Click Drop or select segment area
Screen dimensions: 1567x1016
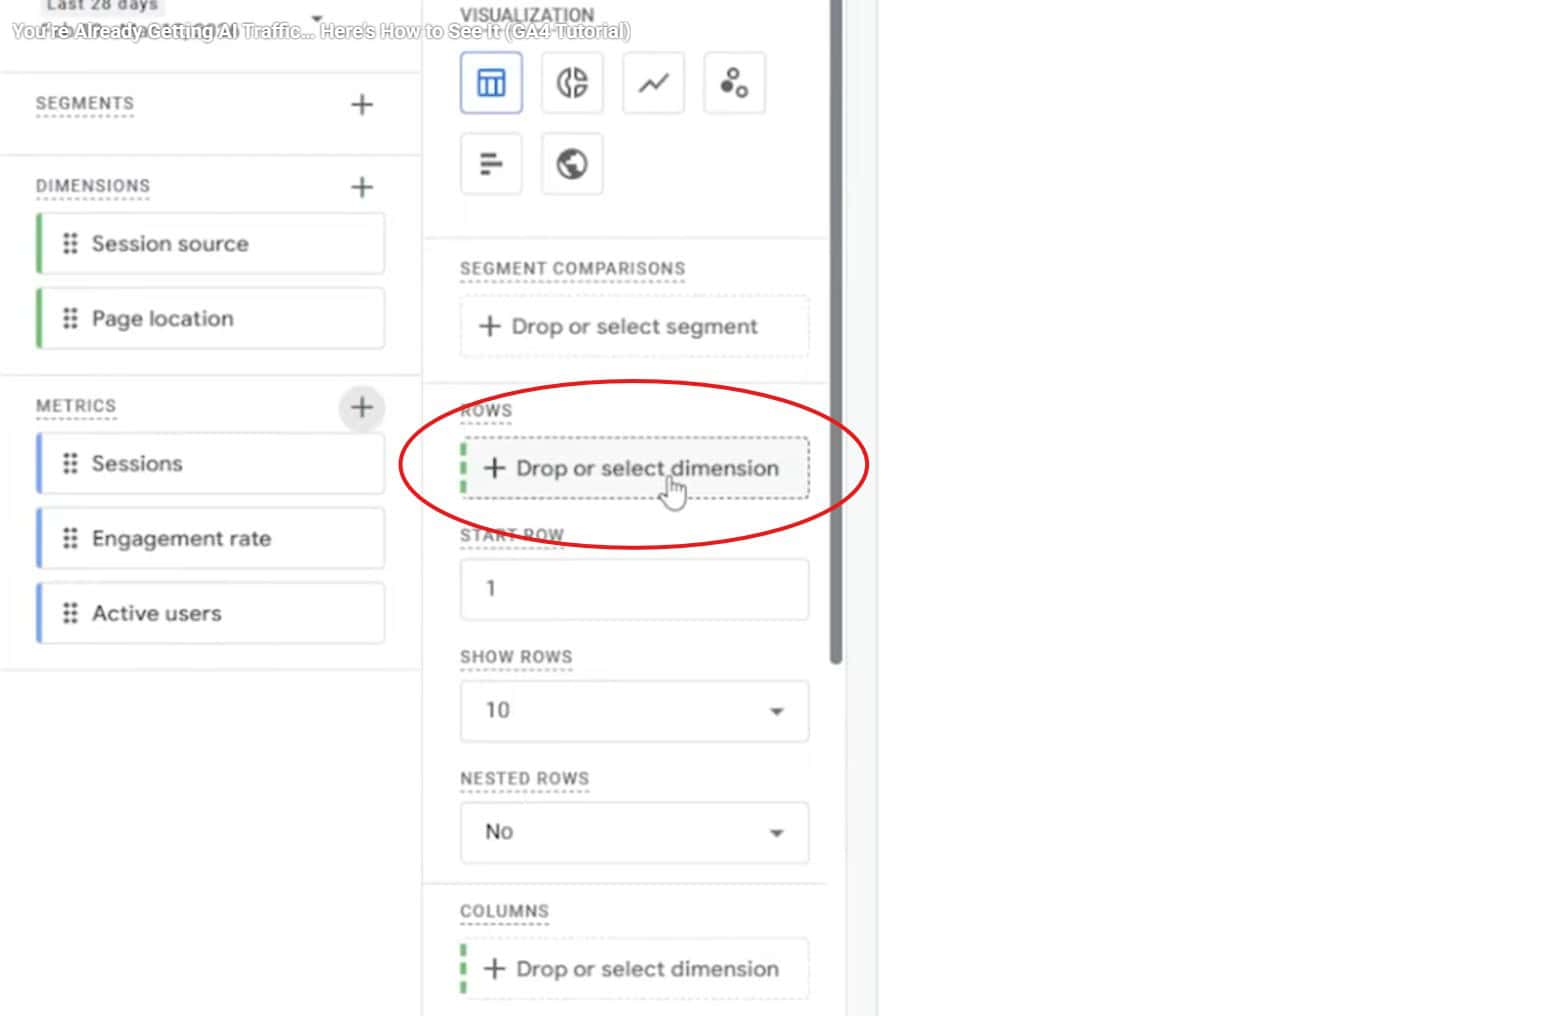(634, 327)
